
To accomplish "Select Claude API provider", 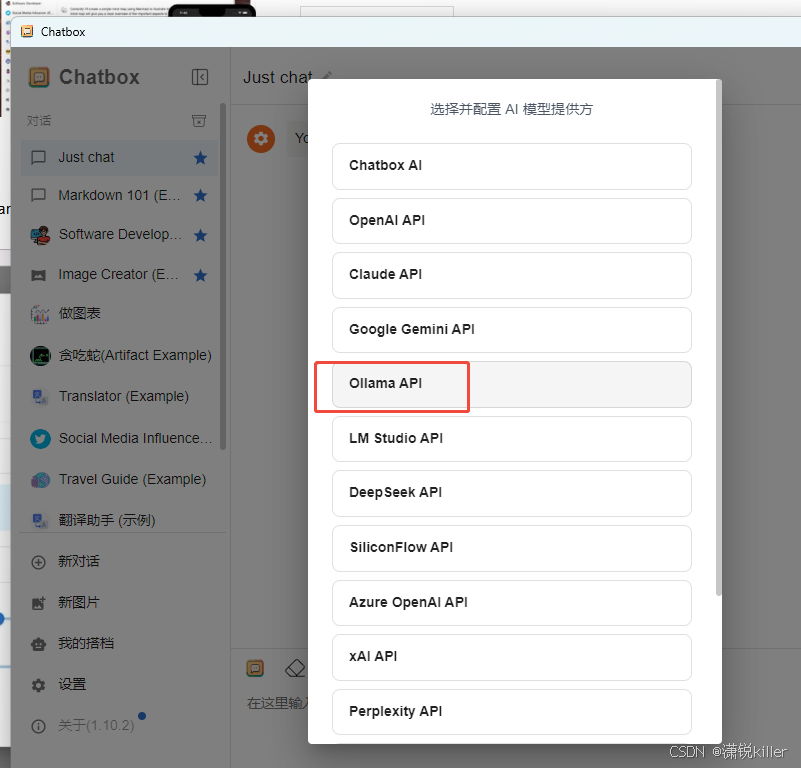I will click(x=511, y=275).
